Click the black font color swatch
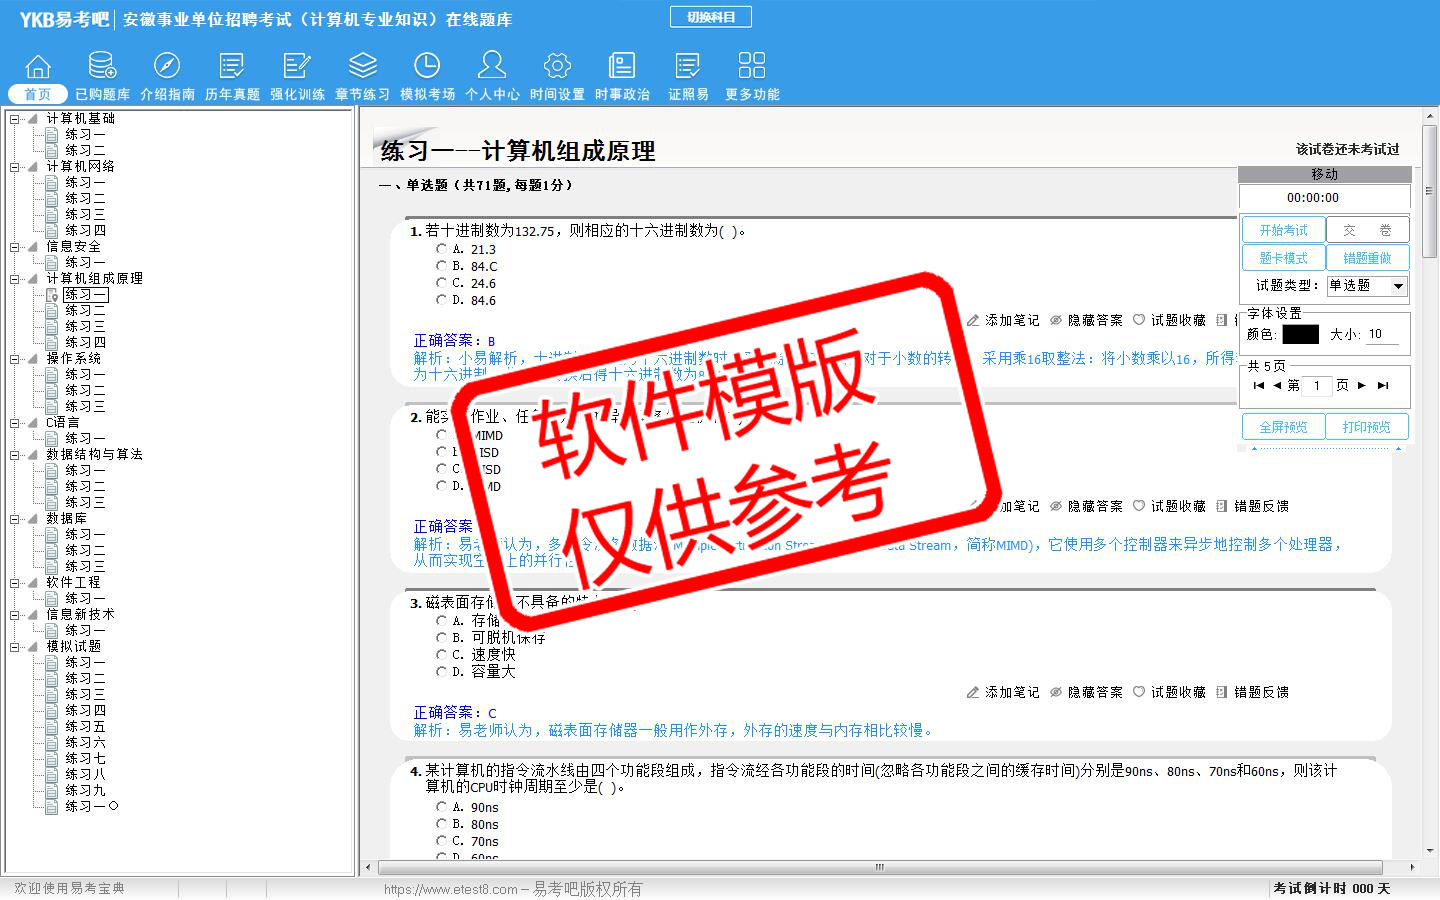The width and height of the screenshot is (1440, 900). (1300, 335)
